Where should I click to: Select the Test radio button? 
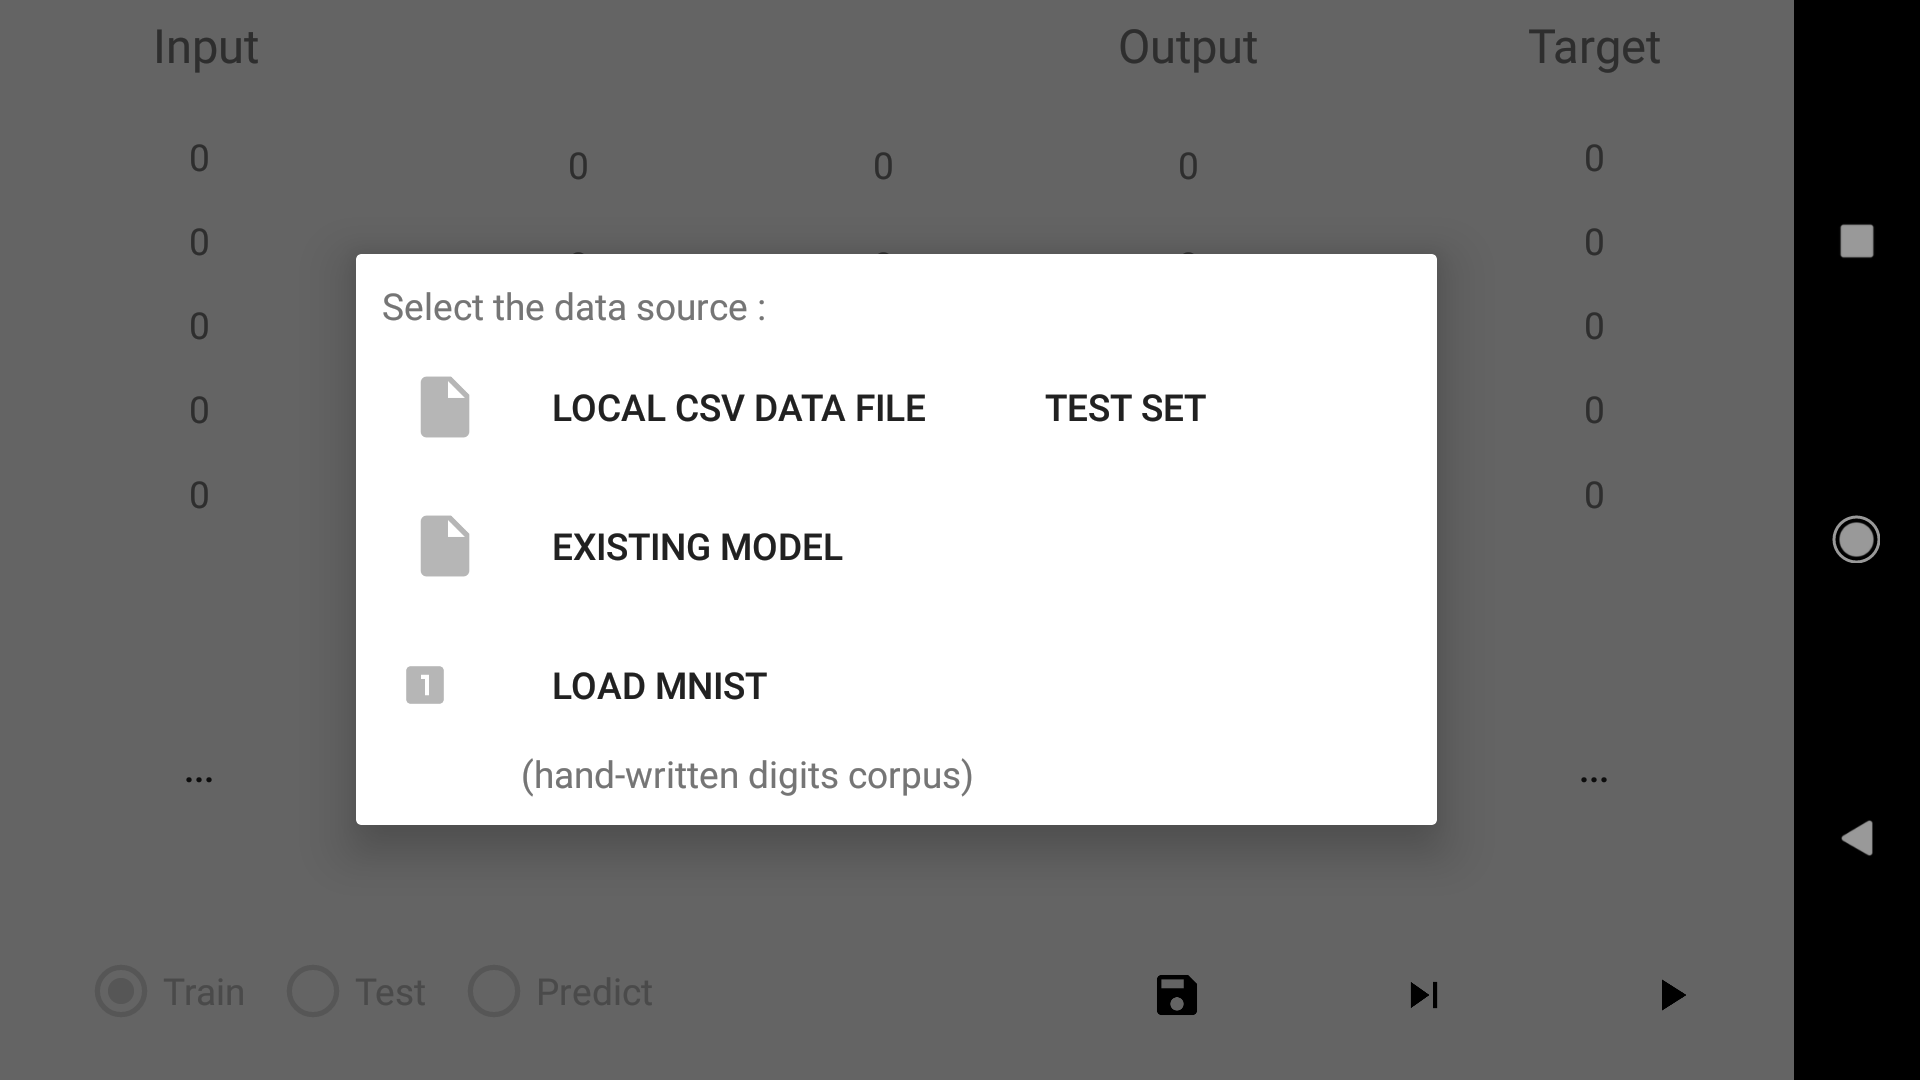[313, 992]
